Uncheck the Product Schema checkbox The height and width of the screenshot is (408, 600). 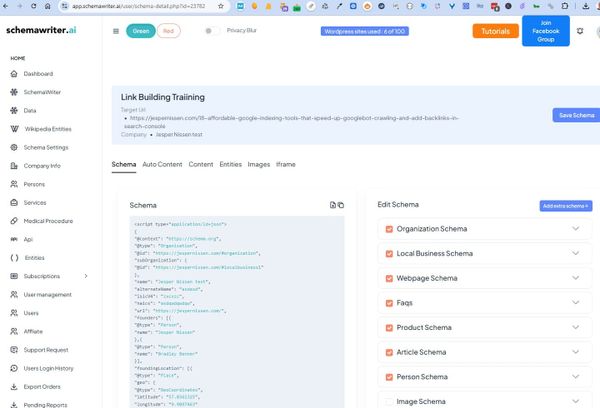coord(389,328)
